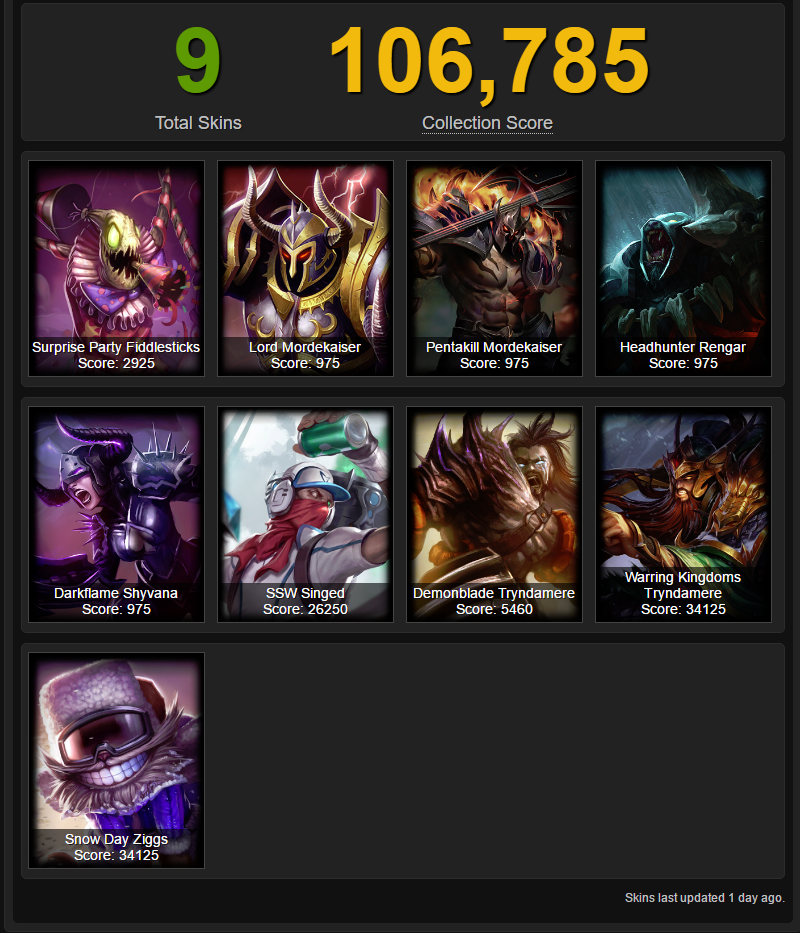Click the SSW Singed skin card
This screenshot has height=933, width=800.
[305, 515]
